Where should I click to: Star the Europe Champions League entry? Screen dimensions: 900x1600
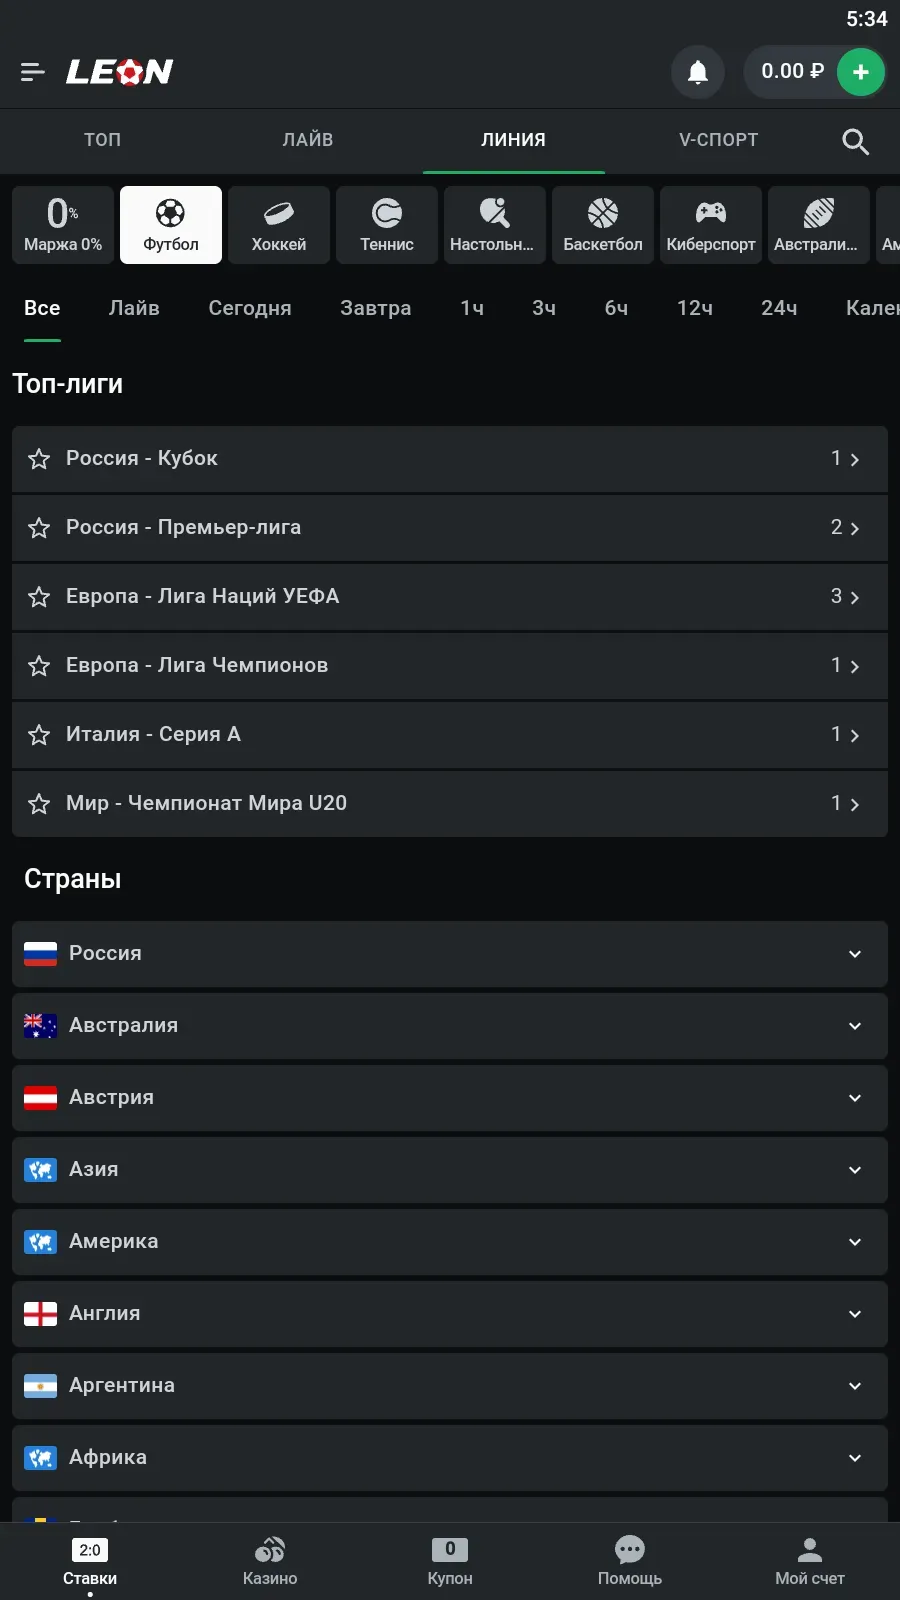pyautogui.click(x=39, y=666)
